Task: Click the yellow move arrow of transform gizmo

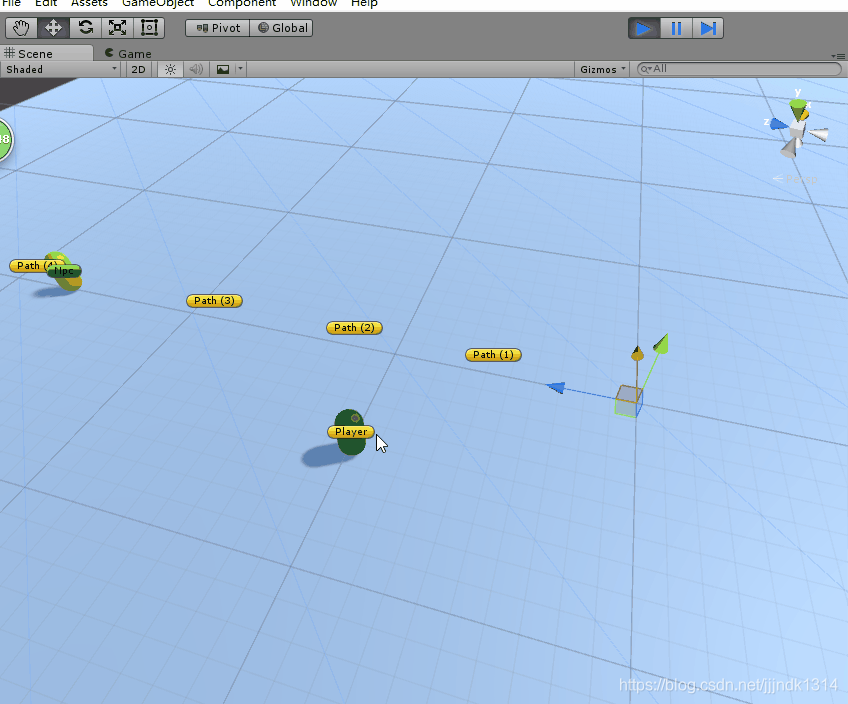Action: tap(638, 353)
